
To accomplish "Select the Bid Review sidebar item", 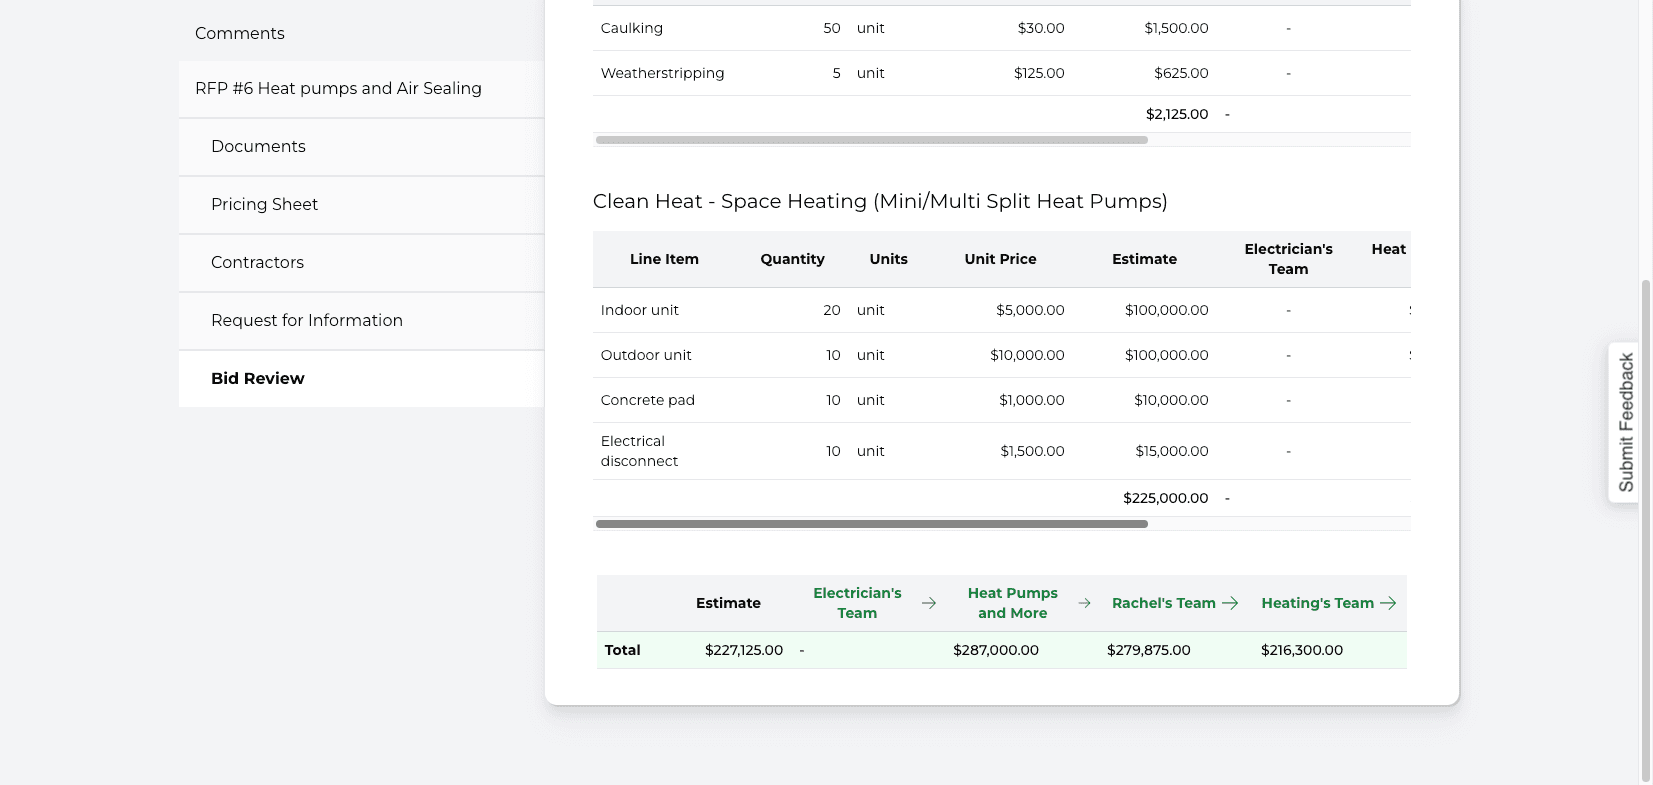I will pyautogui.click(x=361, y=379).
